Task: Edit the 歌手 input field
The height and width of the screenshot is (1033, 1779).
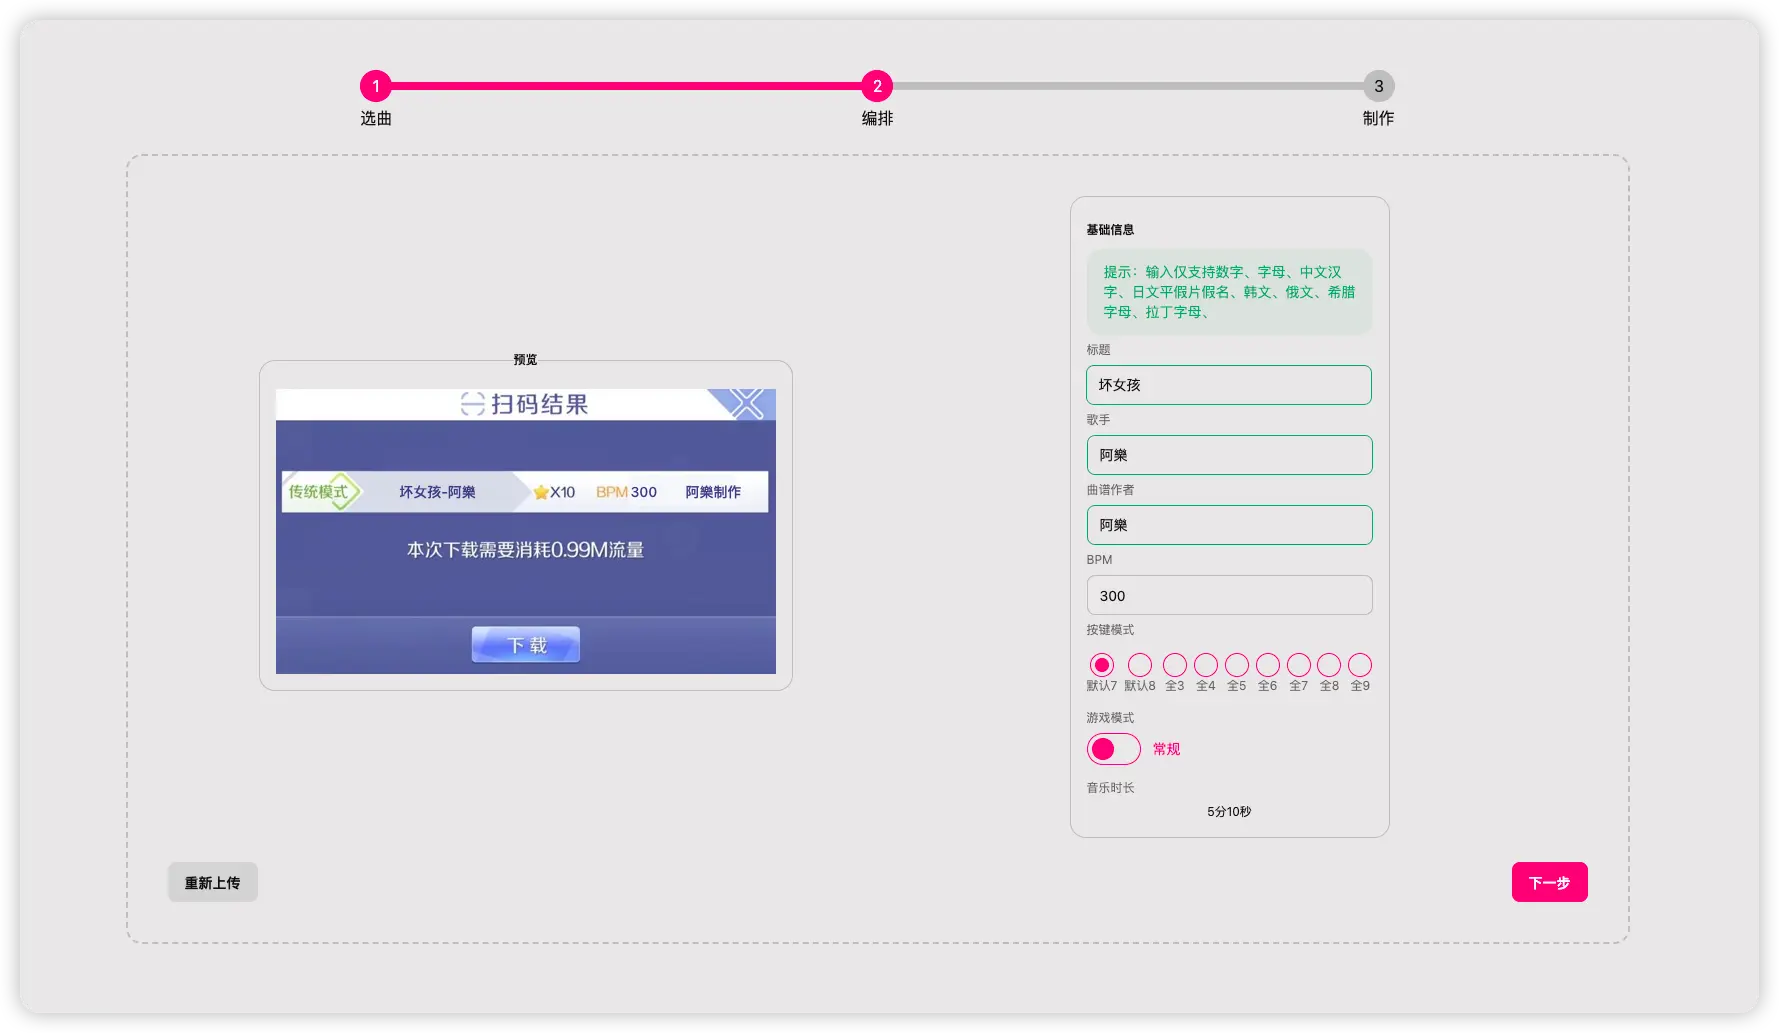Action: click(x=1229, y=455)
